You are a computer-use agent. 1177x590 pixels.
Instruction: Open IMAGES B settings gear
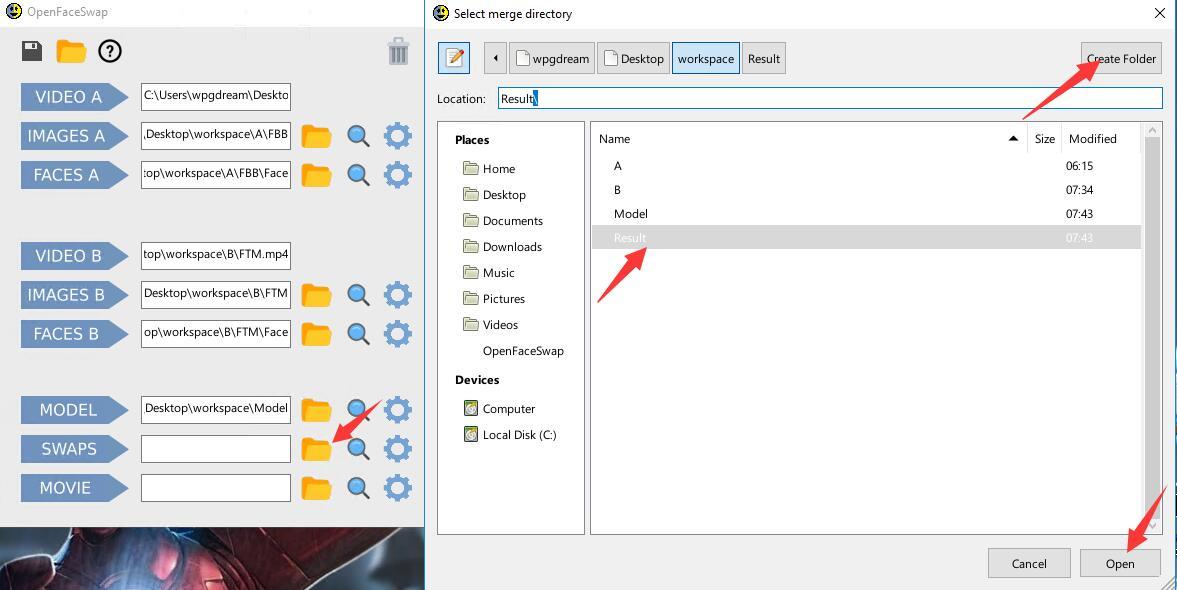[x=397, y=295]
